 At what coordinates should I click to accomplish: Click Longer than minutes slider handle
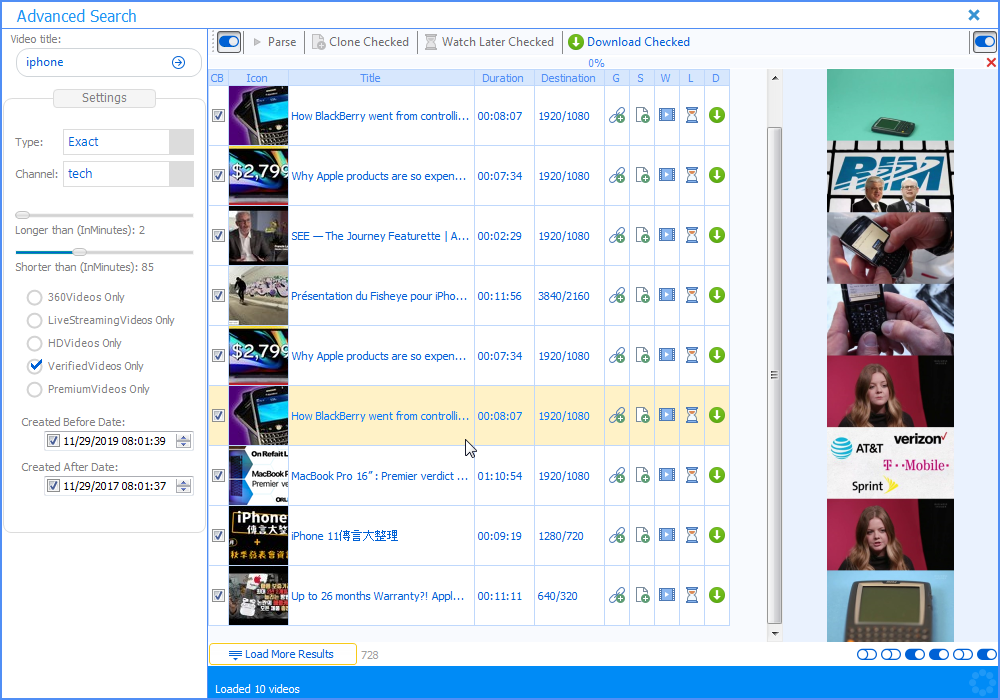[23, 215]
